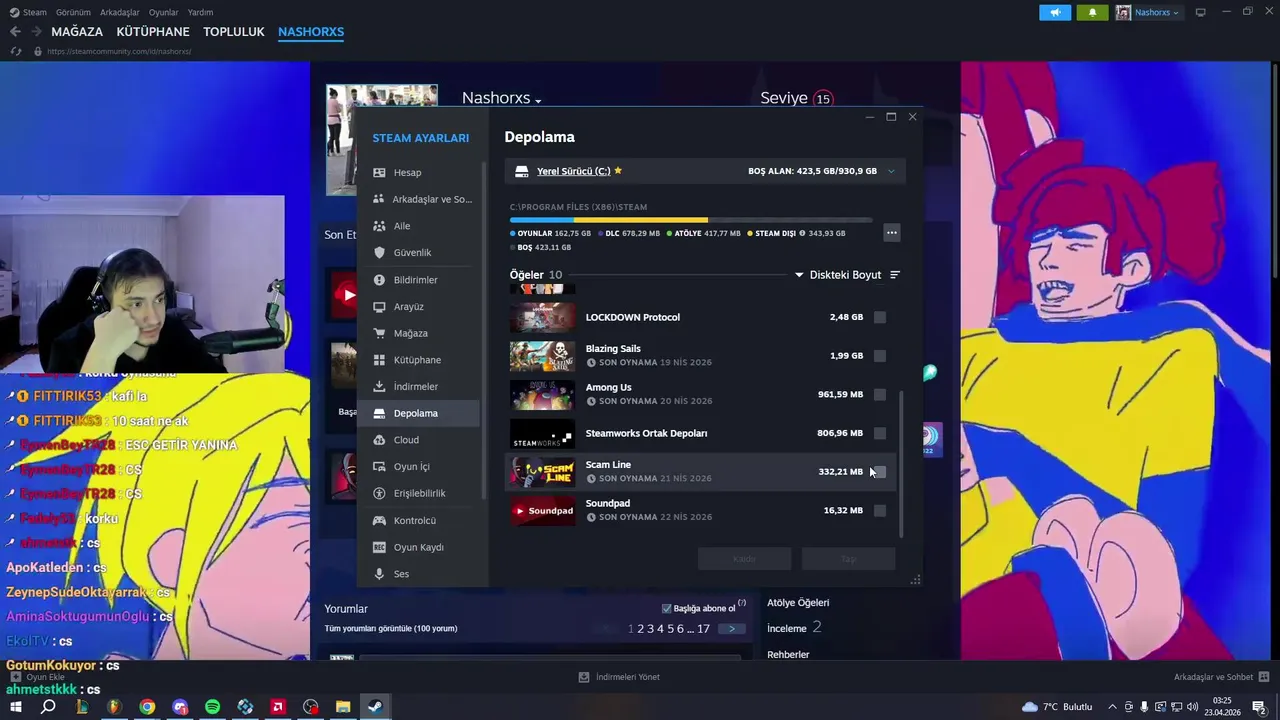1280x720 pixels.
Task: Tick the Steamworks Ortak Depoları checkbox
Action: (880, 433)
